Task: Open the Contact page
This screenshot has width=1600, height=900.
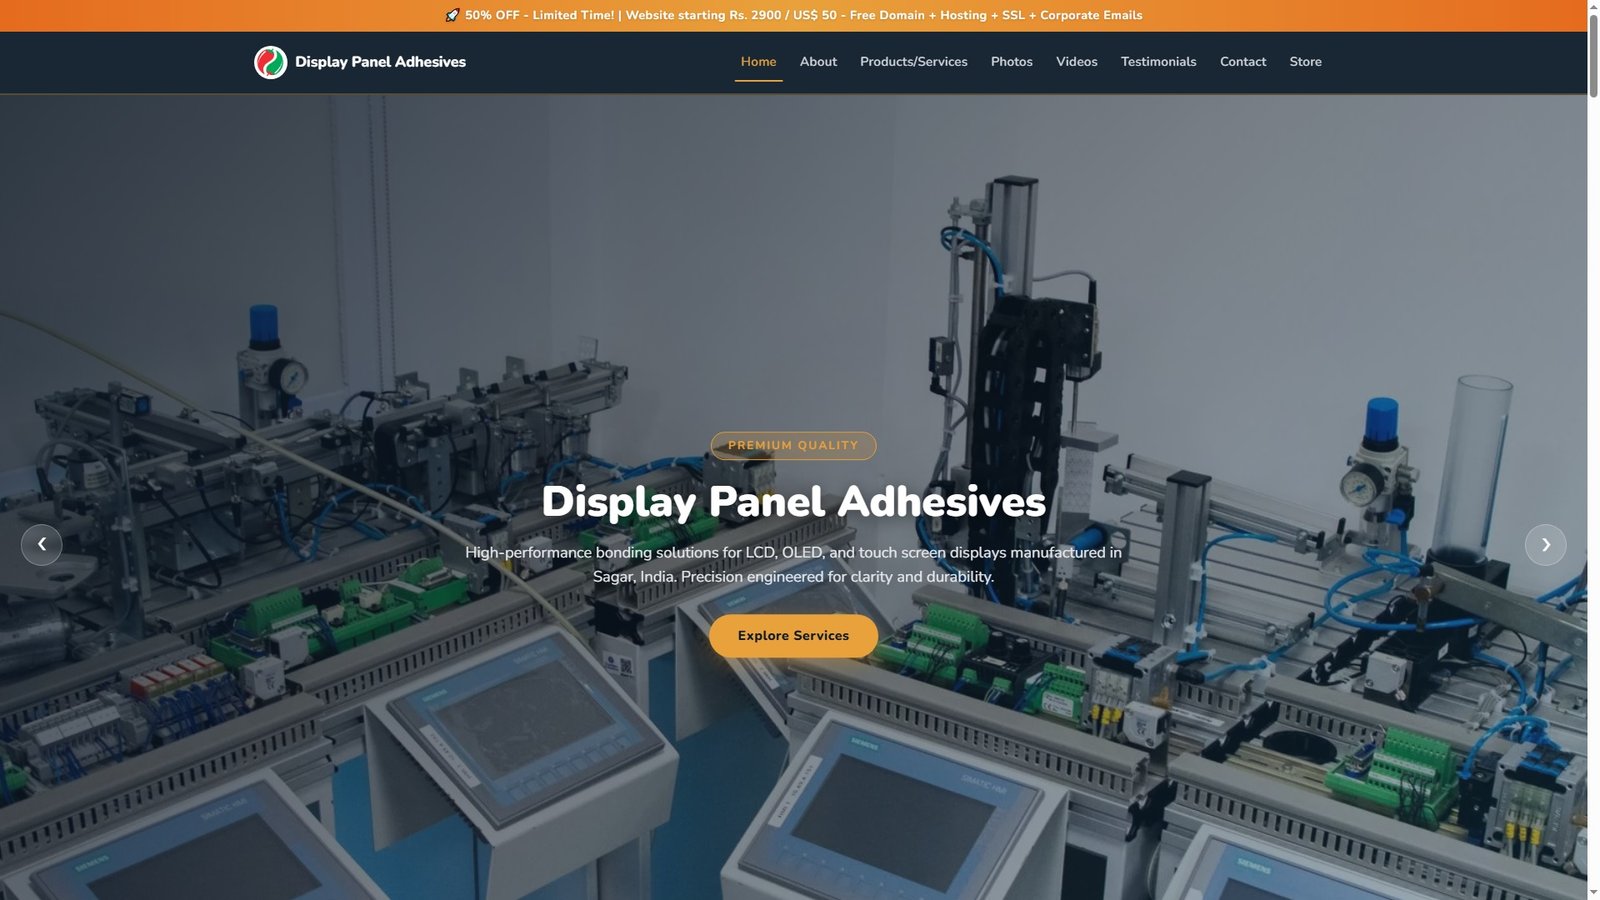Action: tap(1243, 62)
